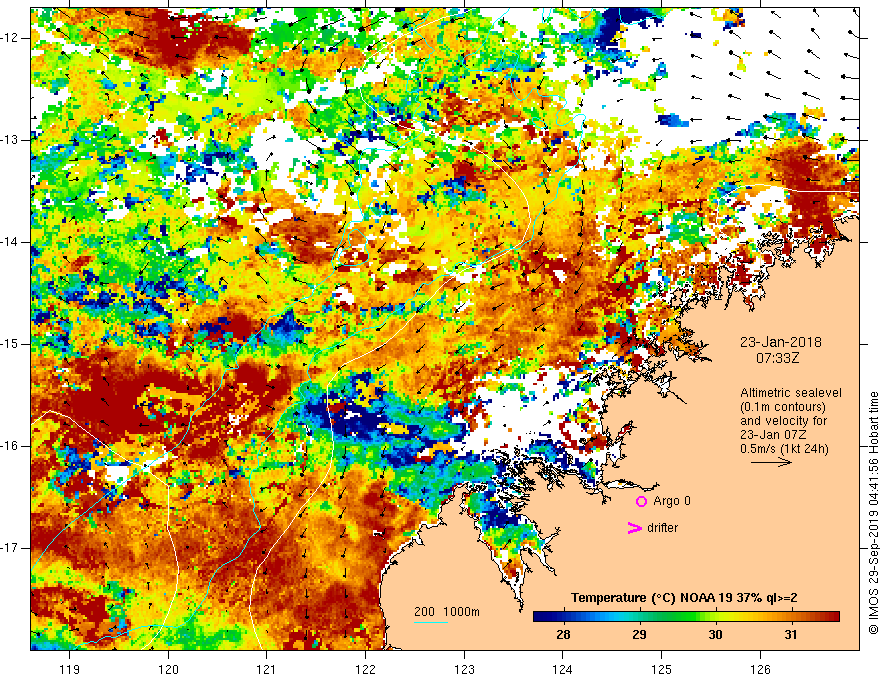
Task: Click the 126 longitude axis label
Action: (x=760, y=669)
